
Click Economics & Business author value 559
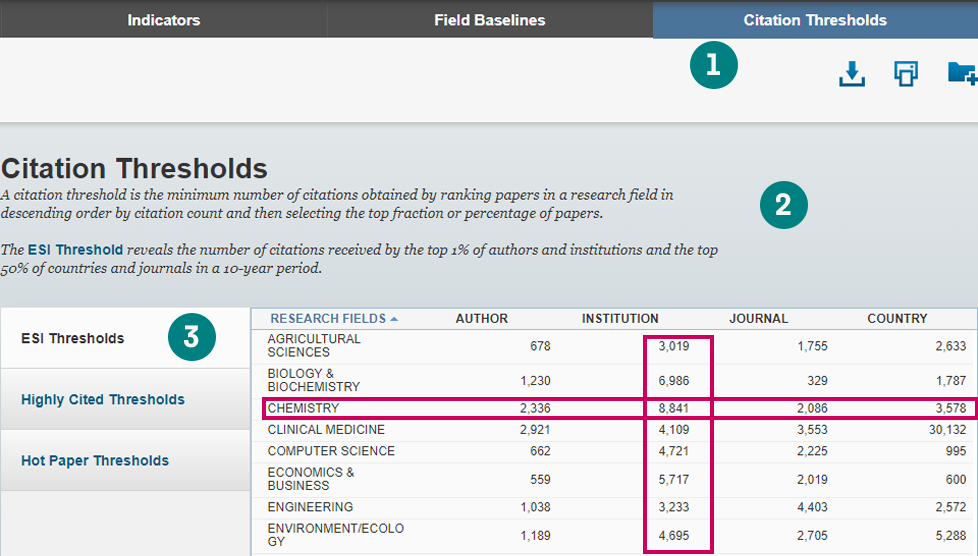tap(540, 479)
